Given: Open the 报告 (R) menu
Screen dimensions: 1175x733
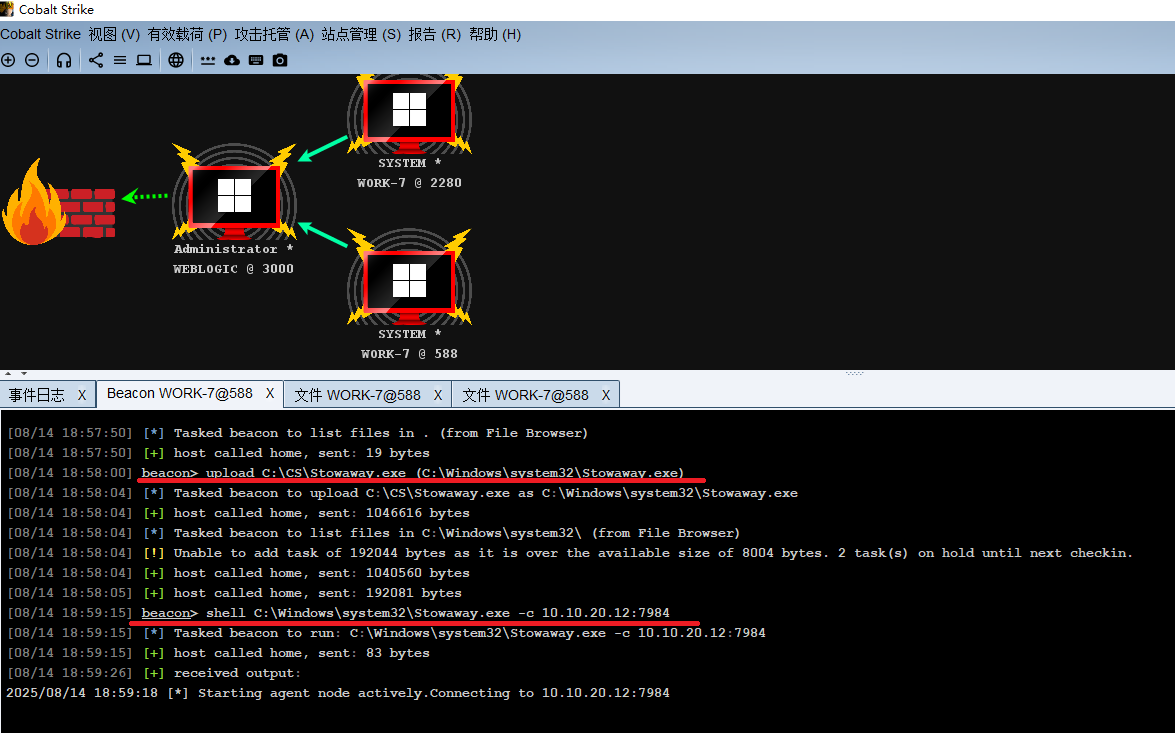Looking at the screenshot, I should (x=434, y=34).
